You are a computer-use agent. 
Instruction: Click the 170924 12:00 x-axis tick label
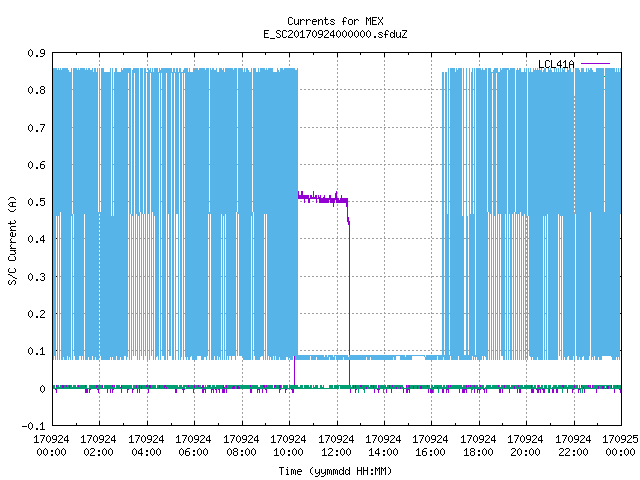click(x=336, y=446)
